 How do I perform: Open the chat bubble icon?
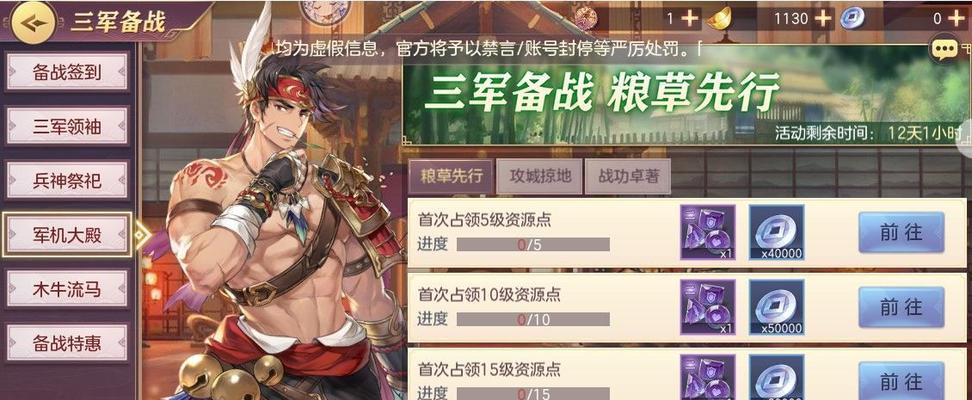(943, 50)
